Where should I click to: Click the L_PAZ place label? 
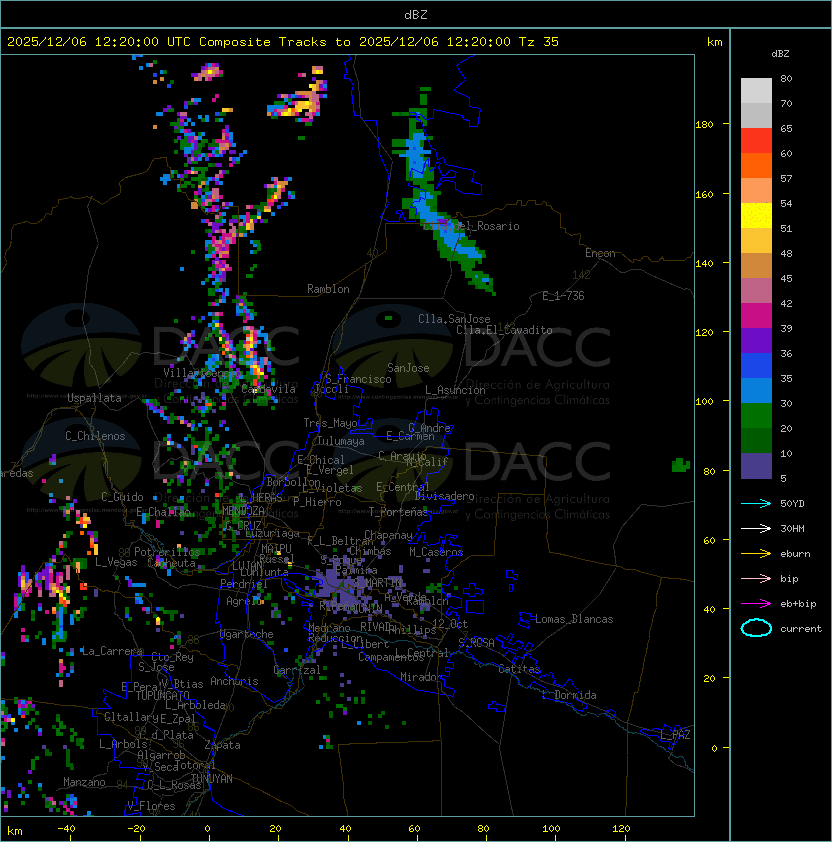click(675, 735)
